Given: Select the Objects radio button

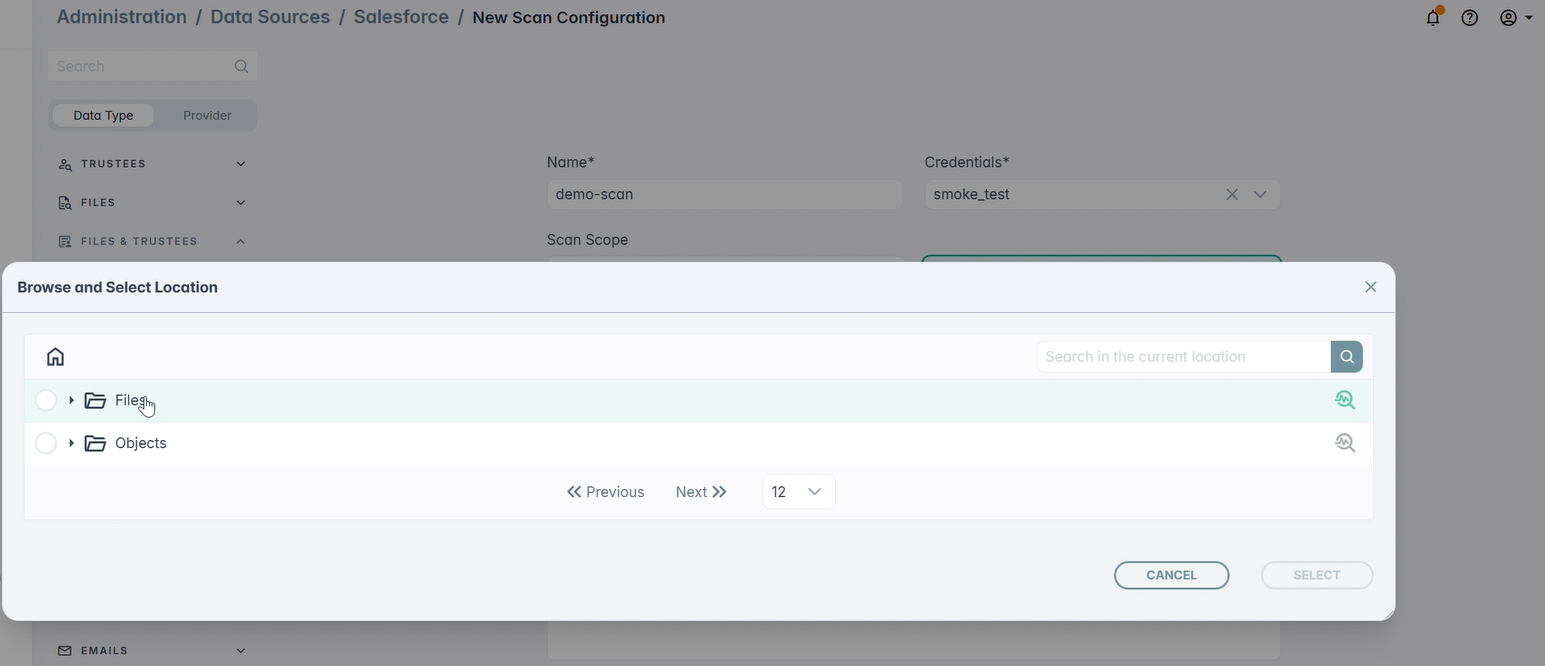Looking at the screenshot, I should (x=46, y=443).
